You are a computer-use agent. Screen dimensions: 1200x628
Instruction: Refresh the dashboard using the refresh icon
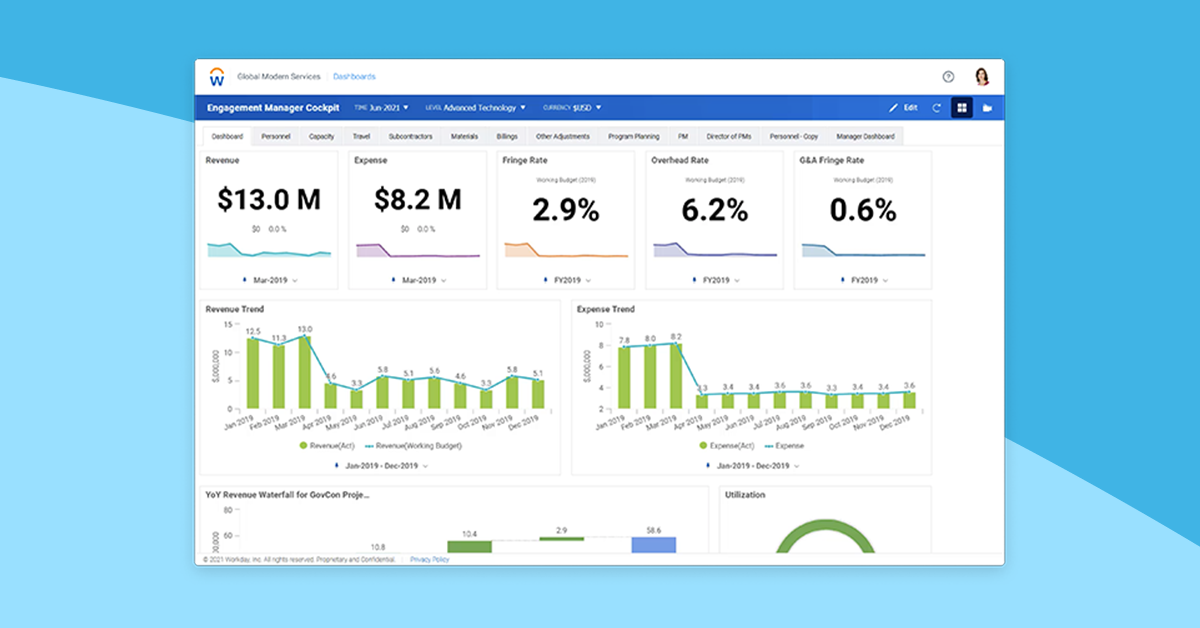tap(937, 107)
